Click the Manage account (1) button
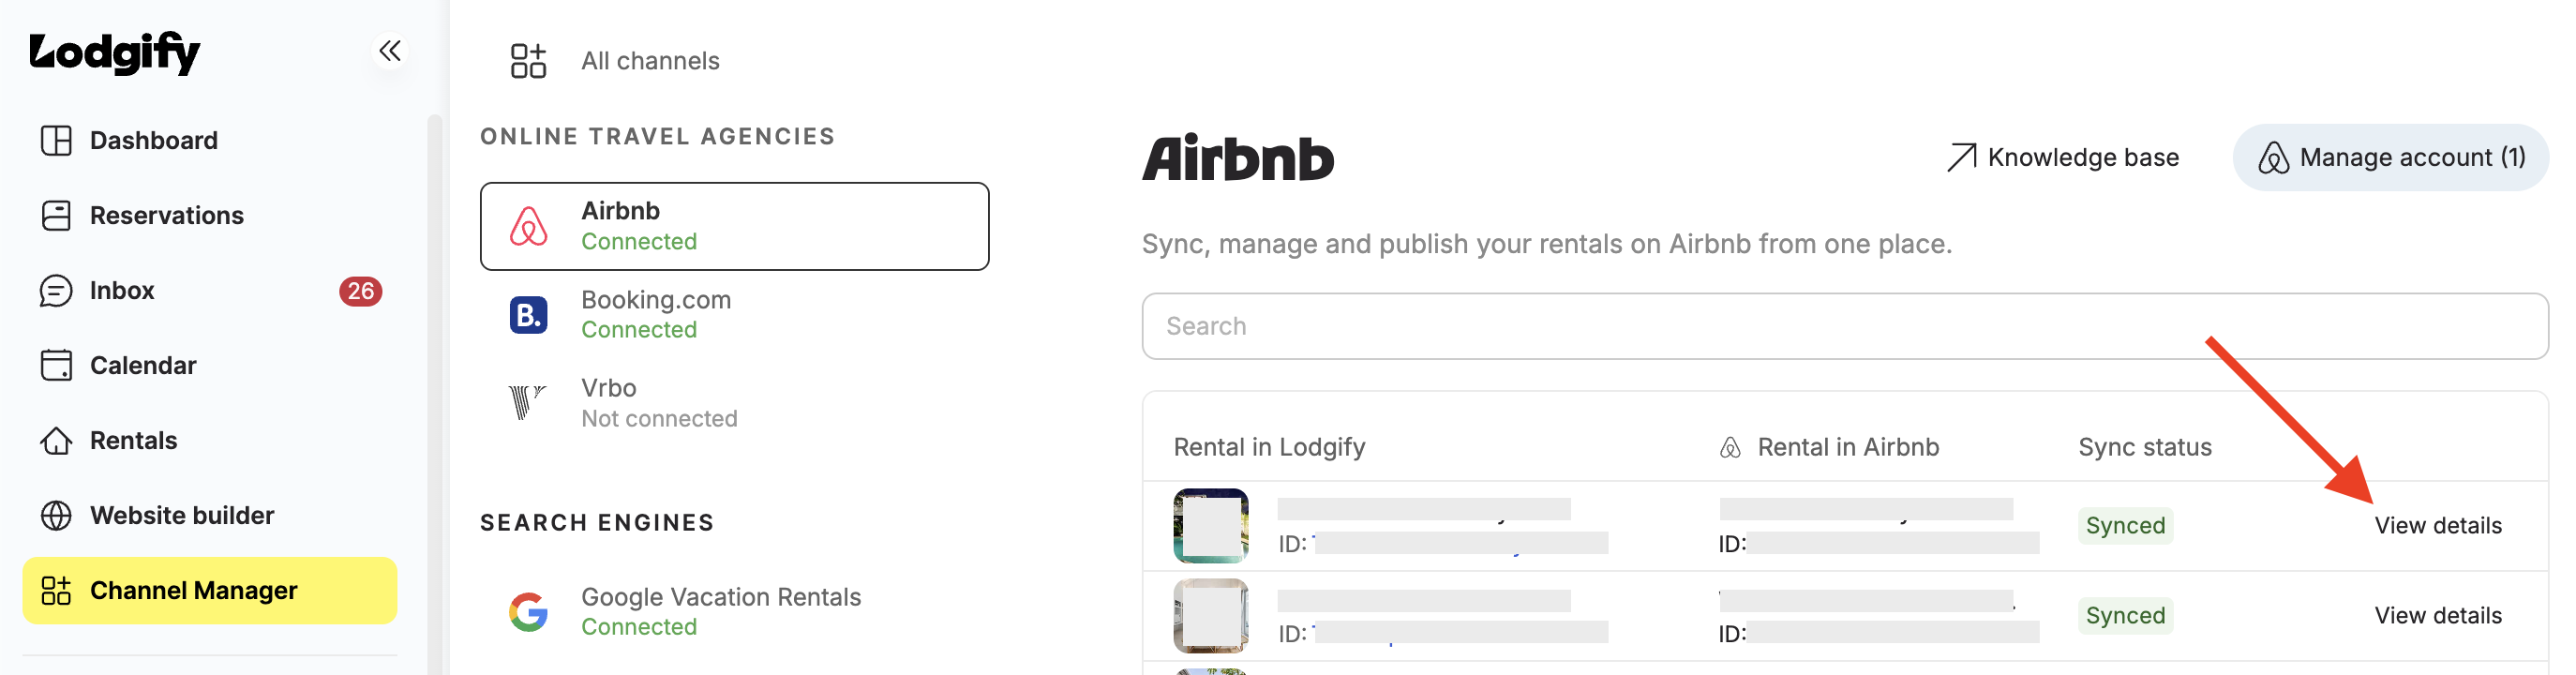Image resolution: width=2576 pixels, height=675 pixels. click(2391, 157)
